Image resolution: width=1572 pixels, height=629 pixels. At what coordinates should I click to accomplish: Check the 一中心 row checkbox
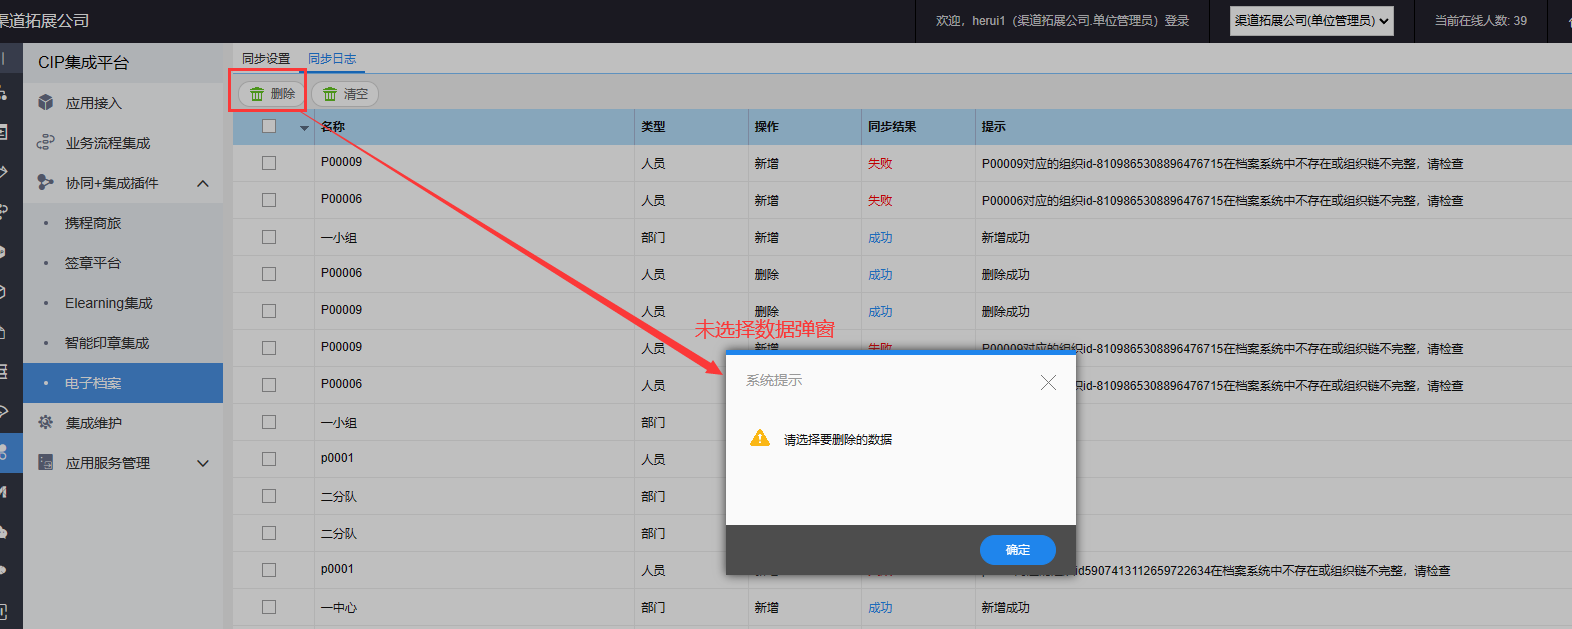(269, 607)
